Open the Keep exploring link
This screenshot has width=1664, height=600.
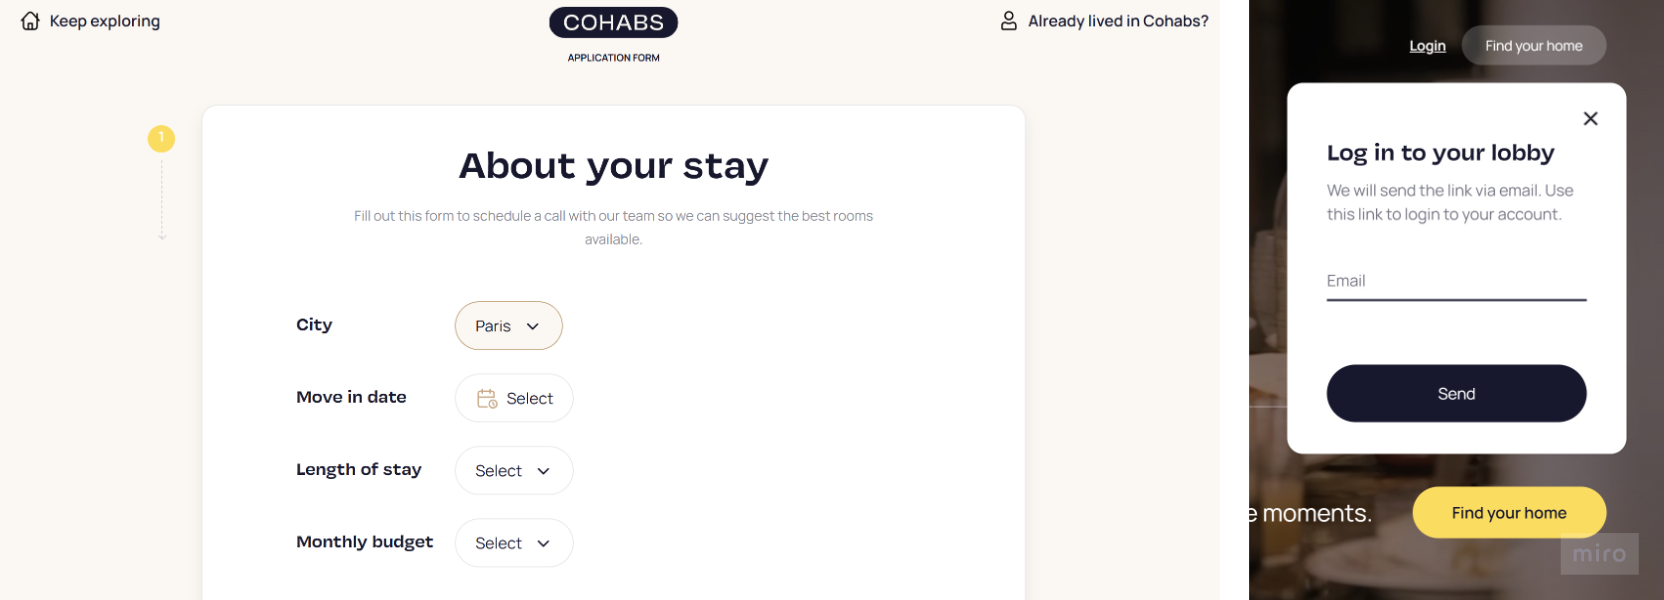coord(105,21)
